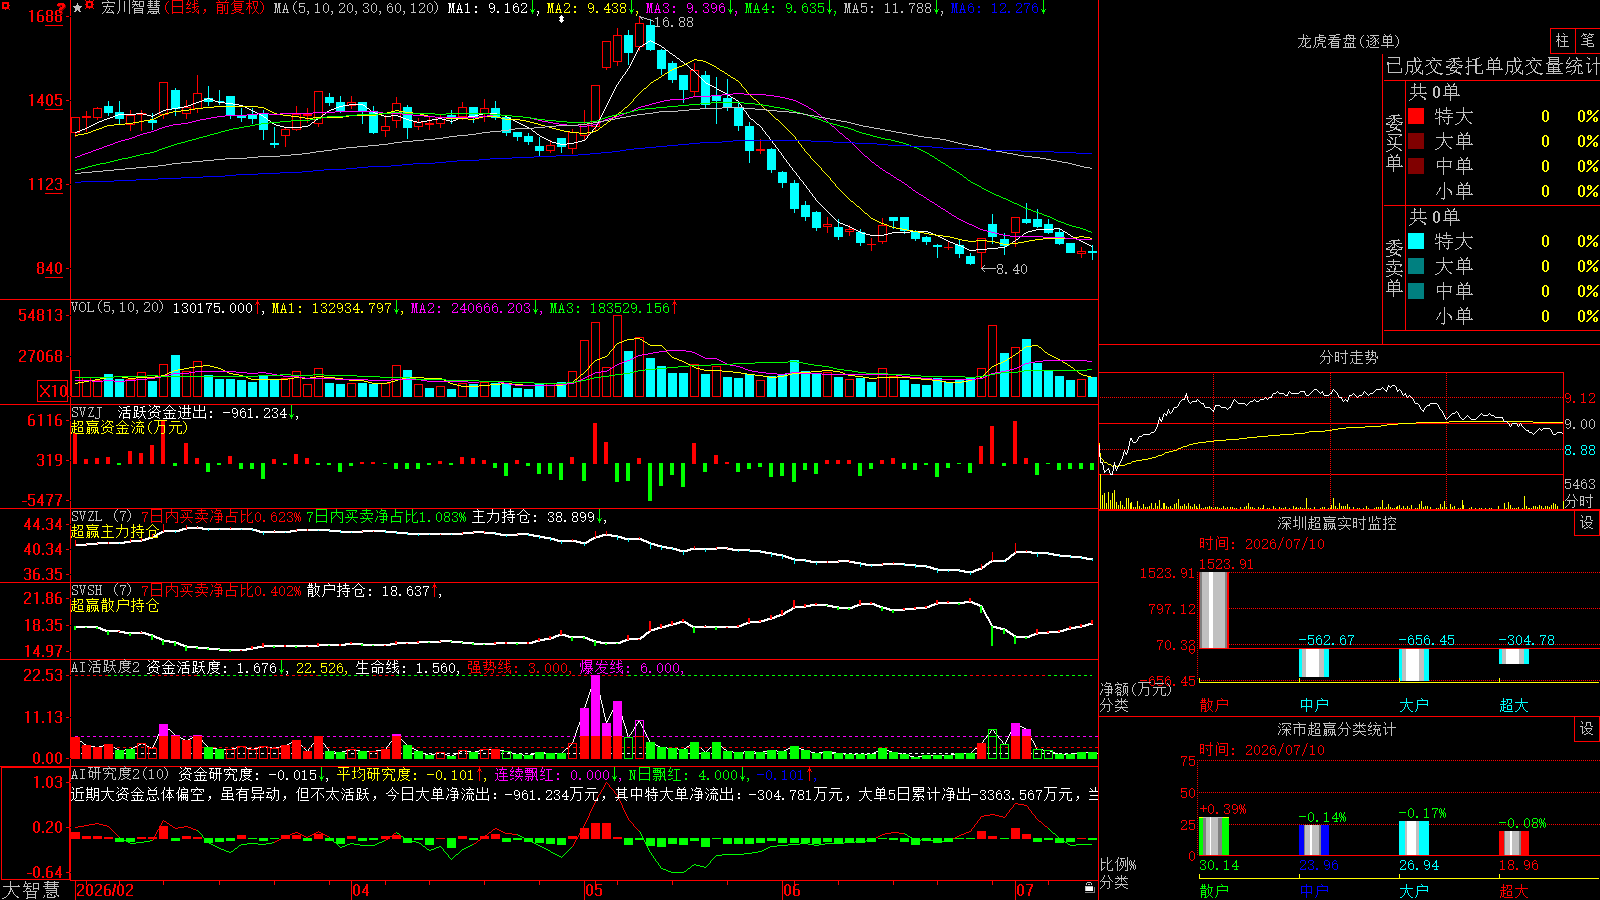Click the VOL(5,10,20) indicator label
The width and height of the screenshot is (1600, 900).
[117, 308]
